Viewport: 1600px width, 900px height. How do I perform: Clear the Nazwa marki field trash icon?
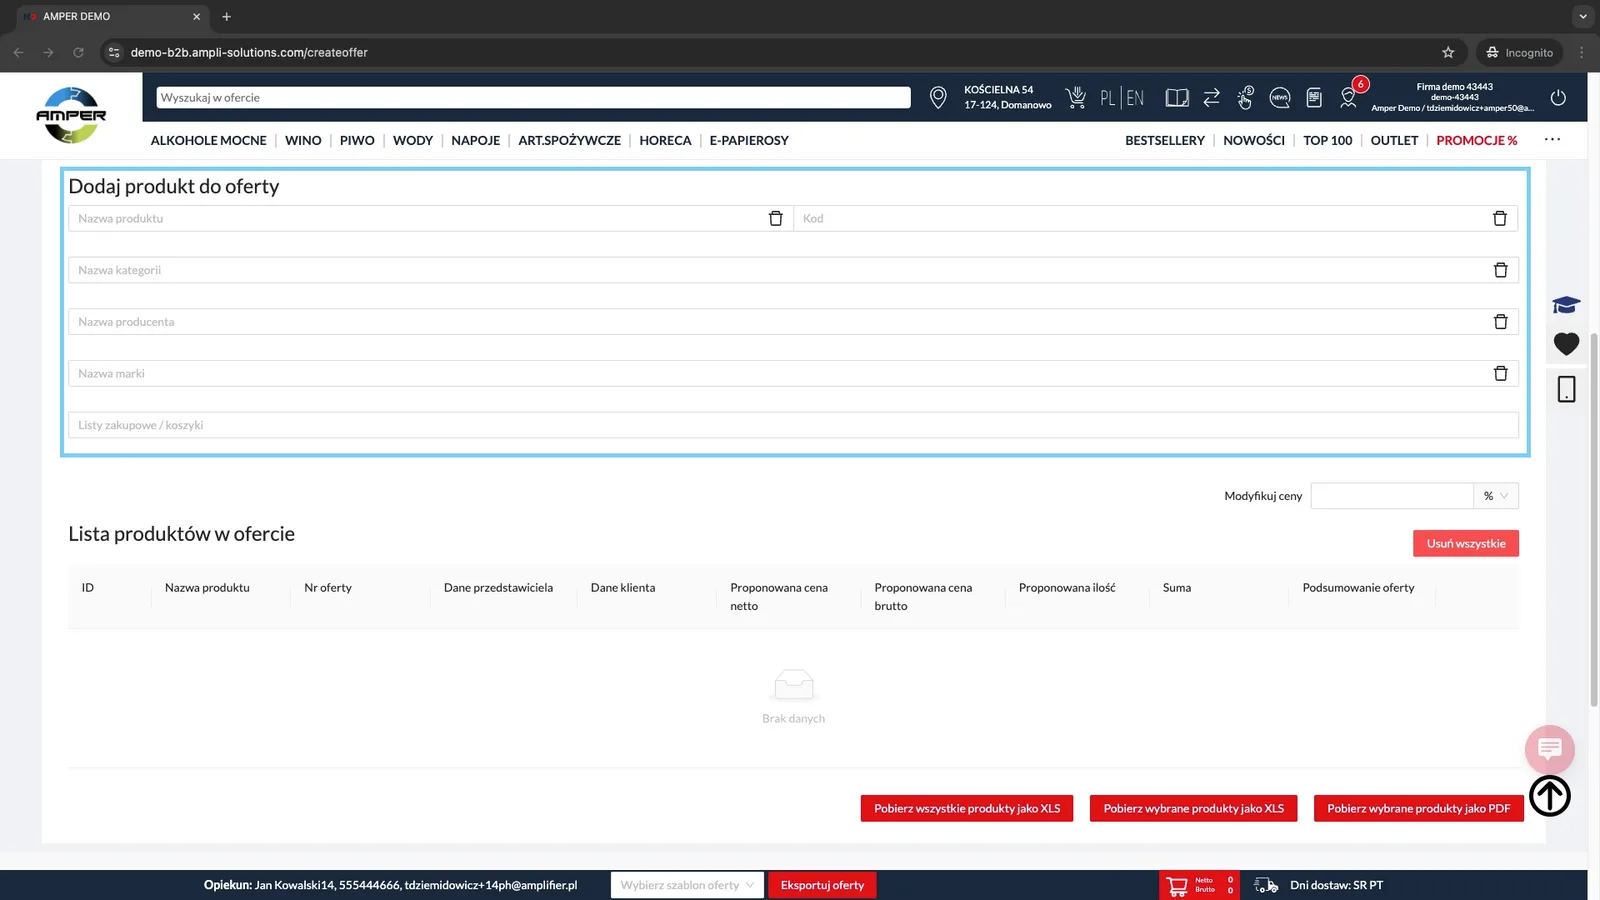click(1500, 373)
